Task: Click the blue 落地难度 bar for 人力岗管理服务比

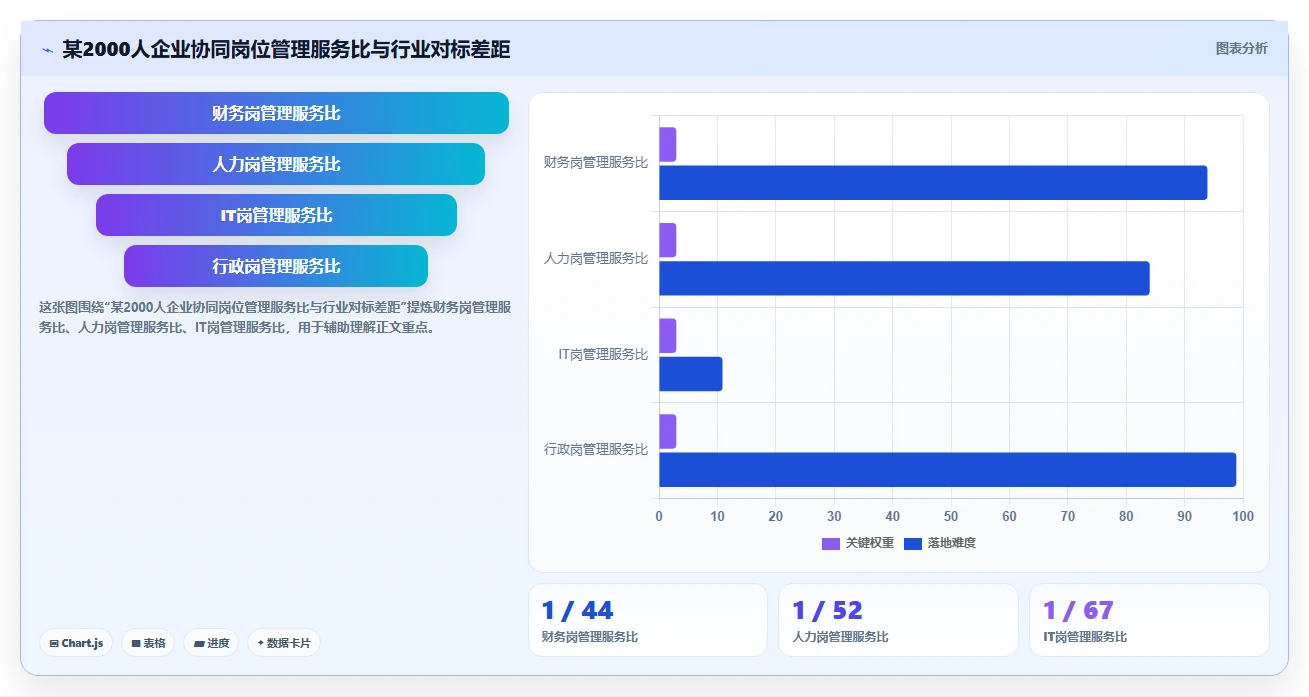Action: 904,278
